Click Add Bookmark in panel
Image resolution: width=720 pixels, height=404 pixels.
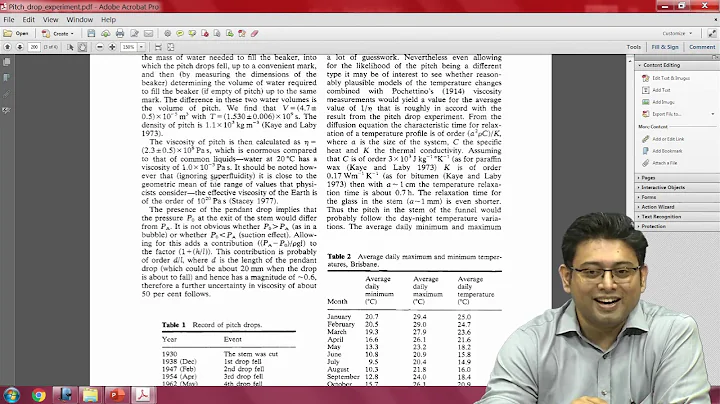[662, 151]
